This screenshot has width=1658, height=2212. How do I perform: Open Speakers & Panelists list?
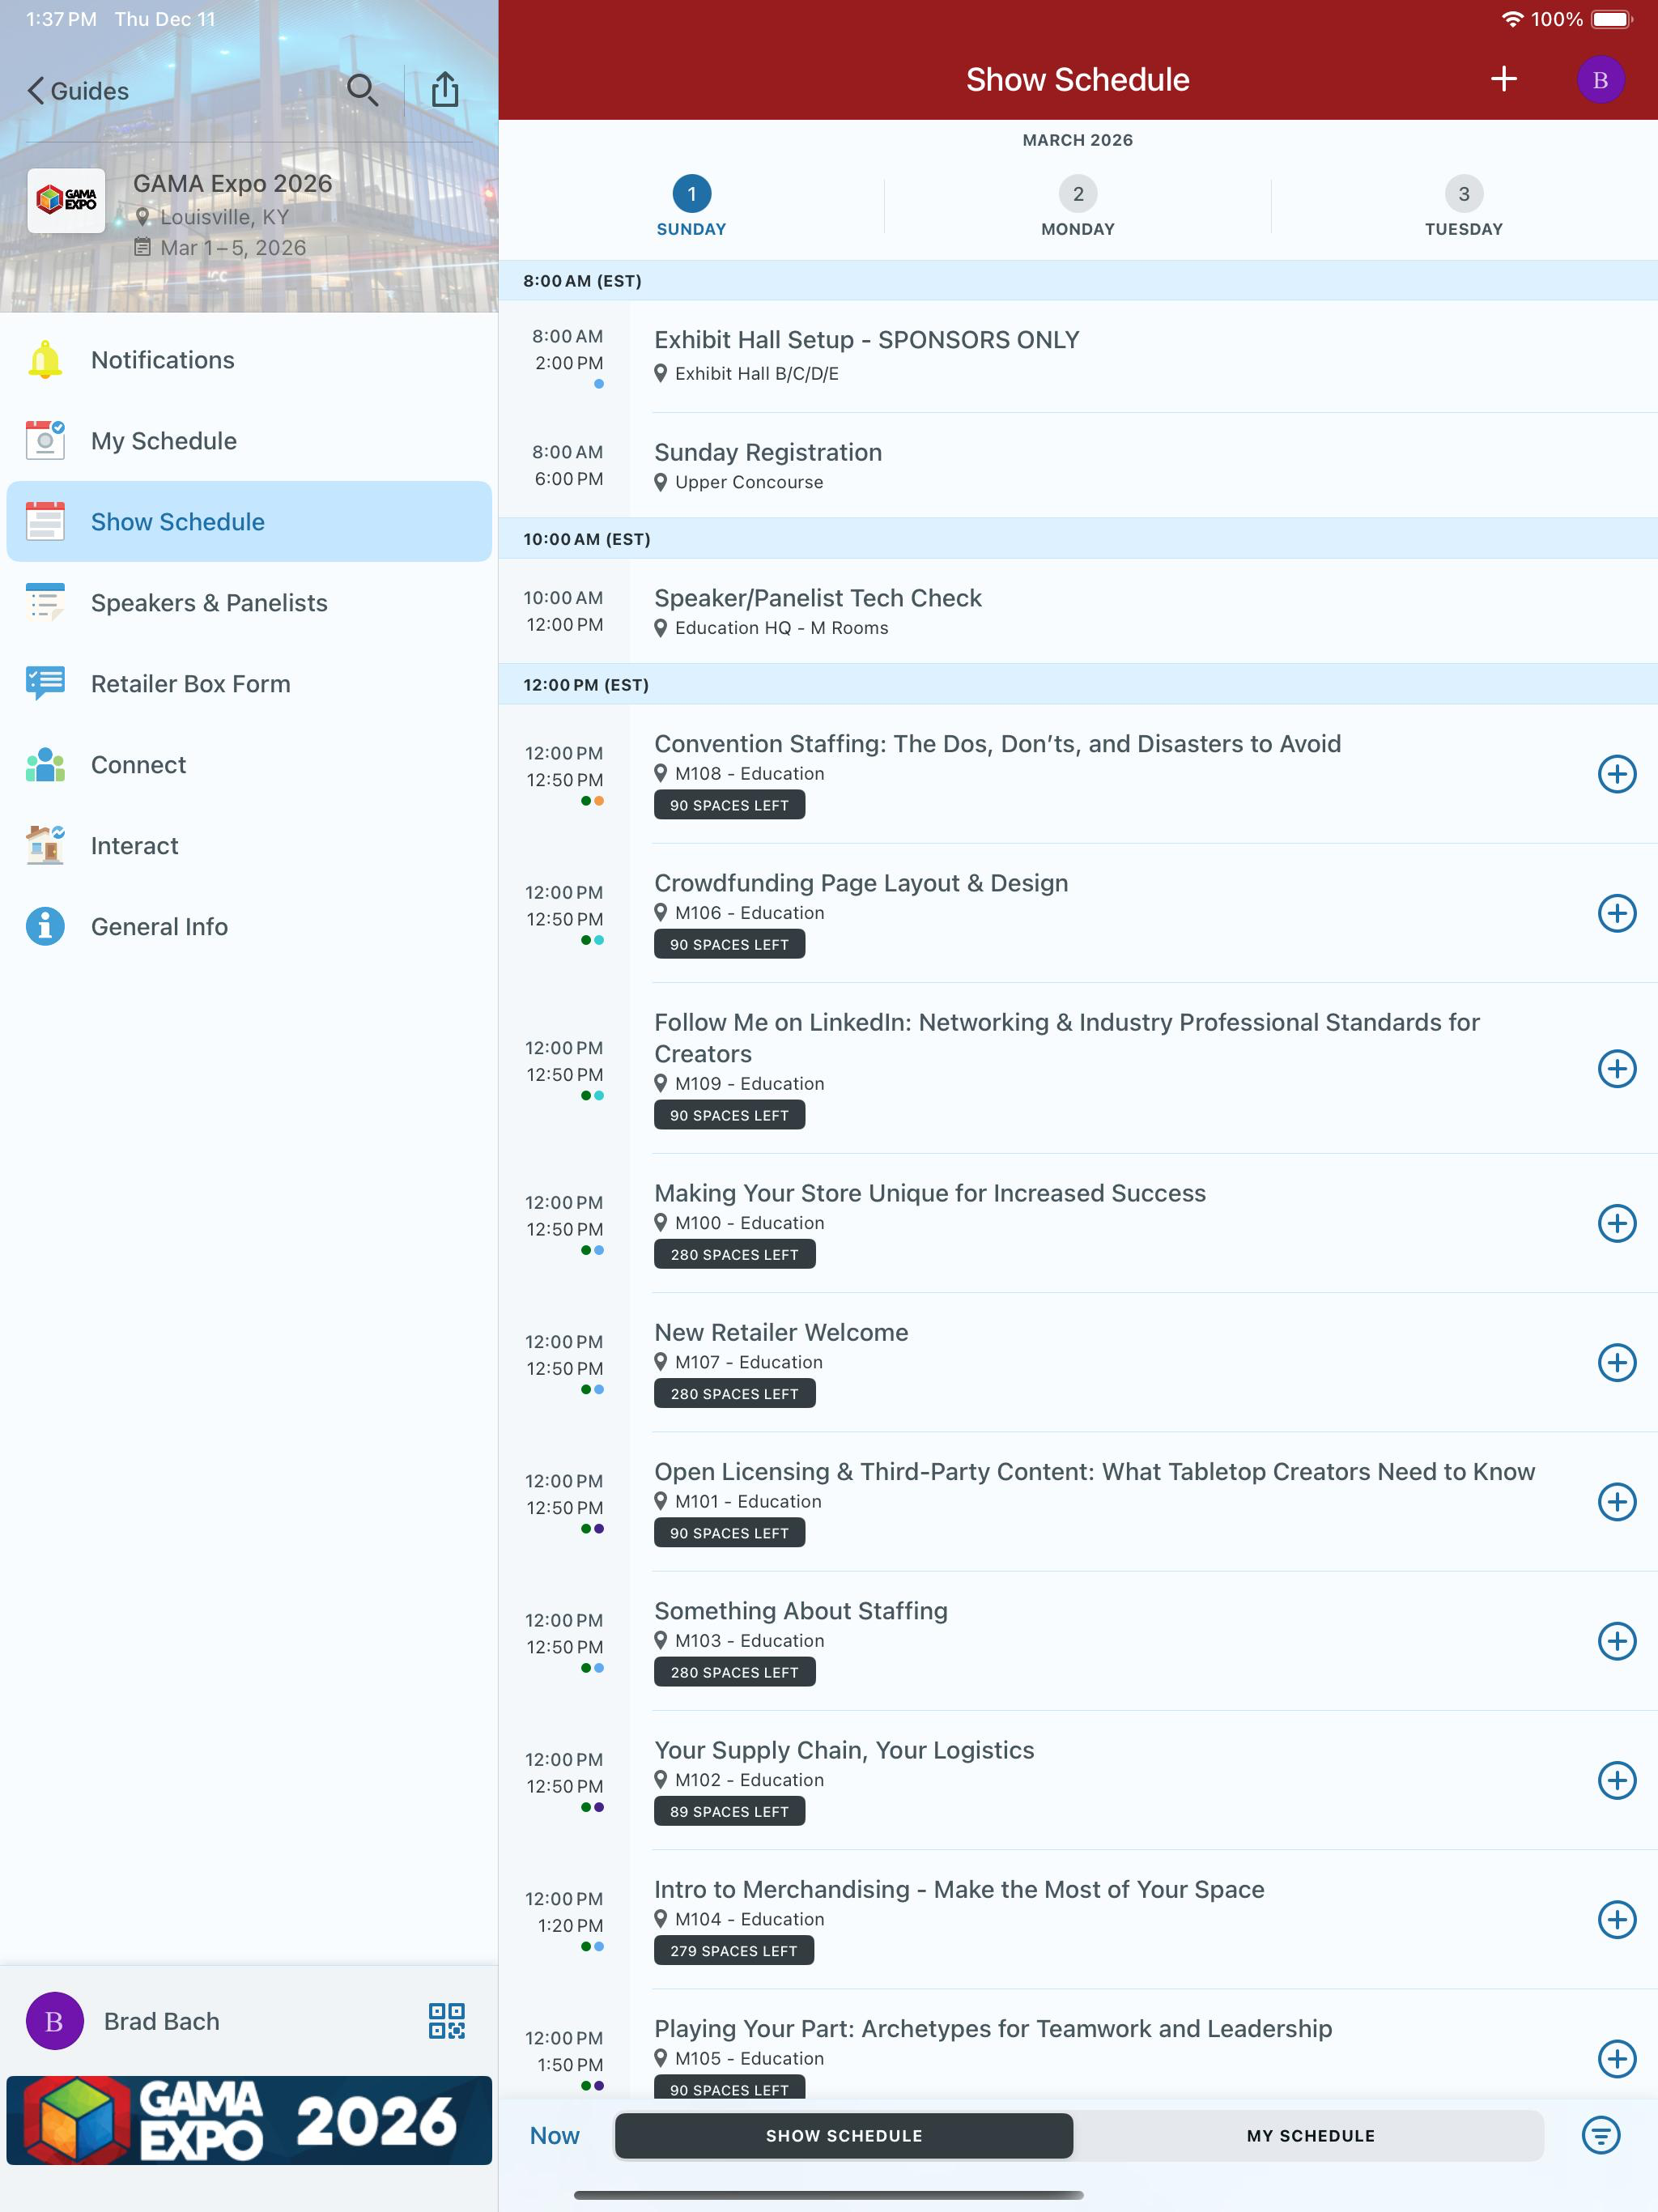pyautogui.click(x=249, y=603)
